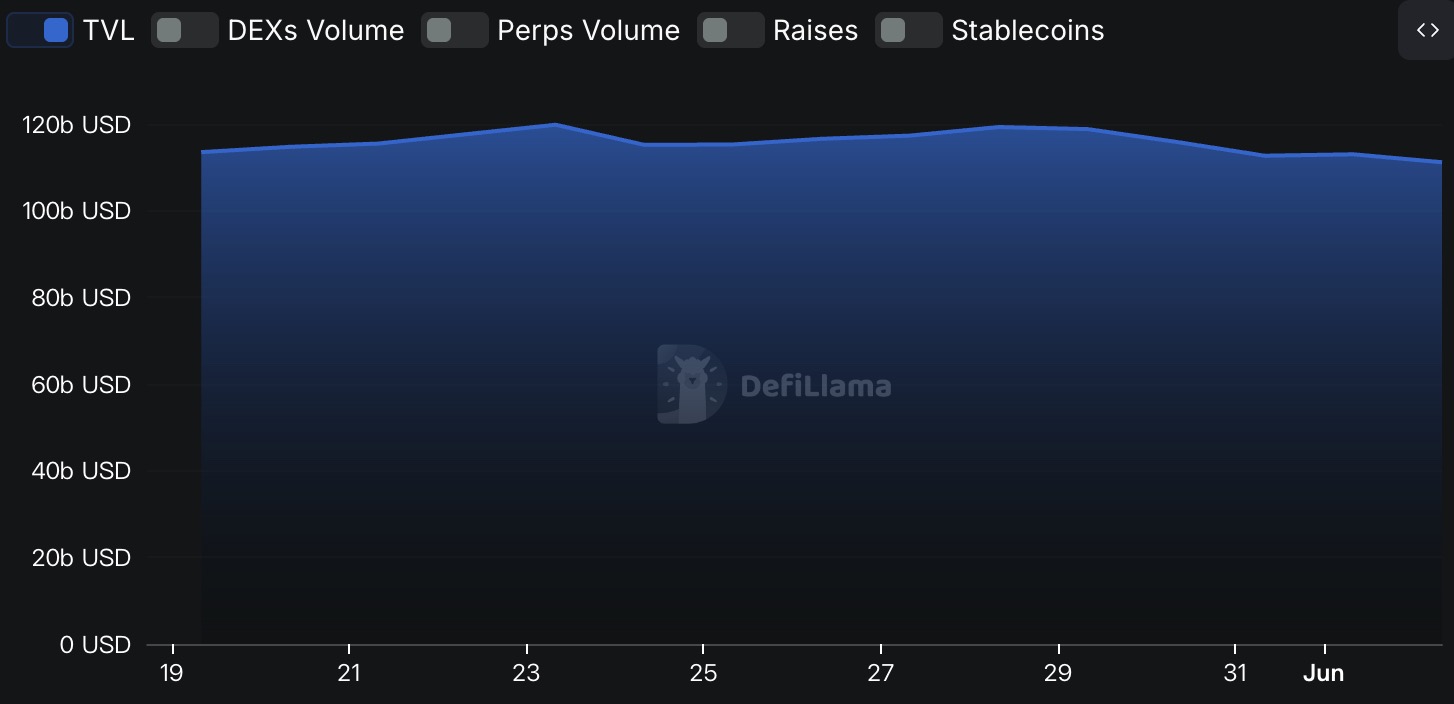Click the 'DEXs Volume' text label
The height and width of the screenshot is (704, 1454).
[316, 31]
